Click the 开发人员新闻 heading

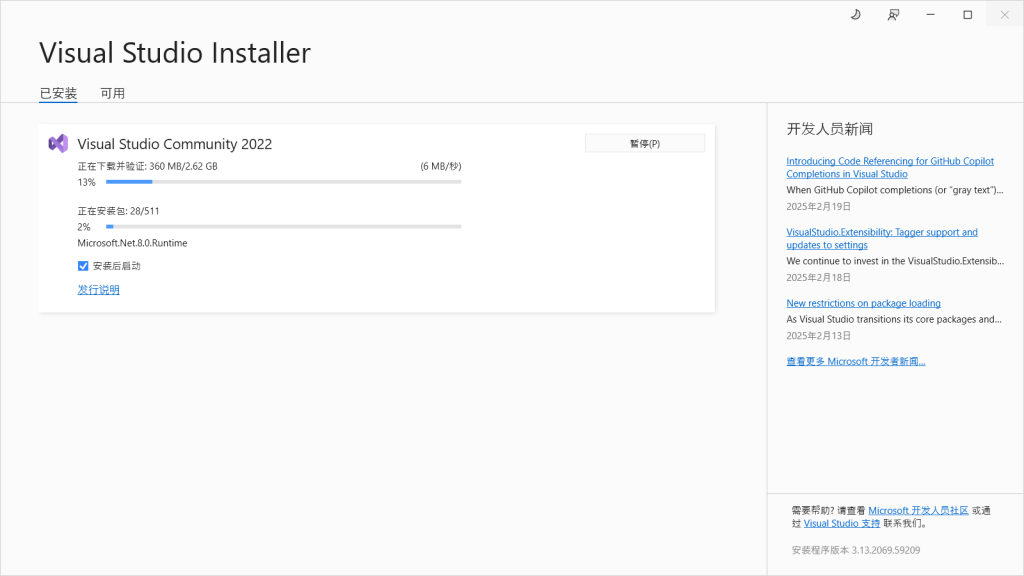(x=829, y=129)
